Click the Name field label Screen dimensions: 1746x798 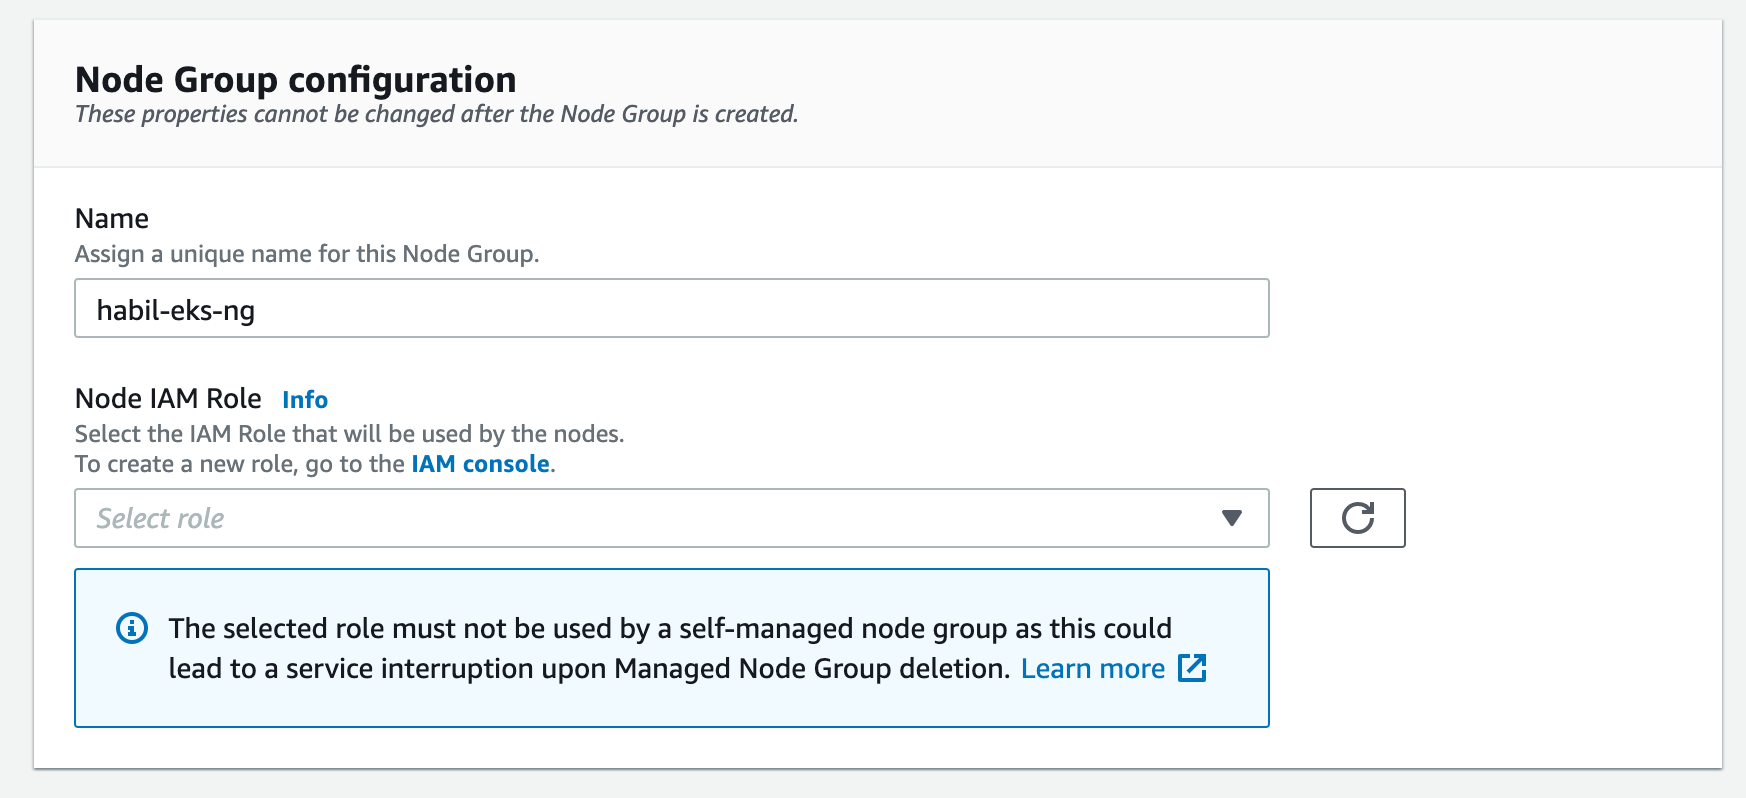[112, 218]
